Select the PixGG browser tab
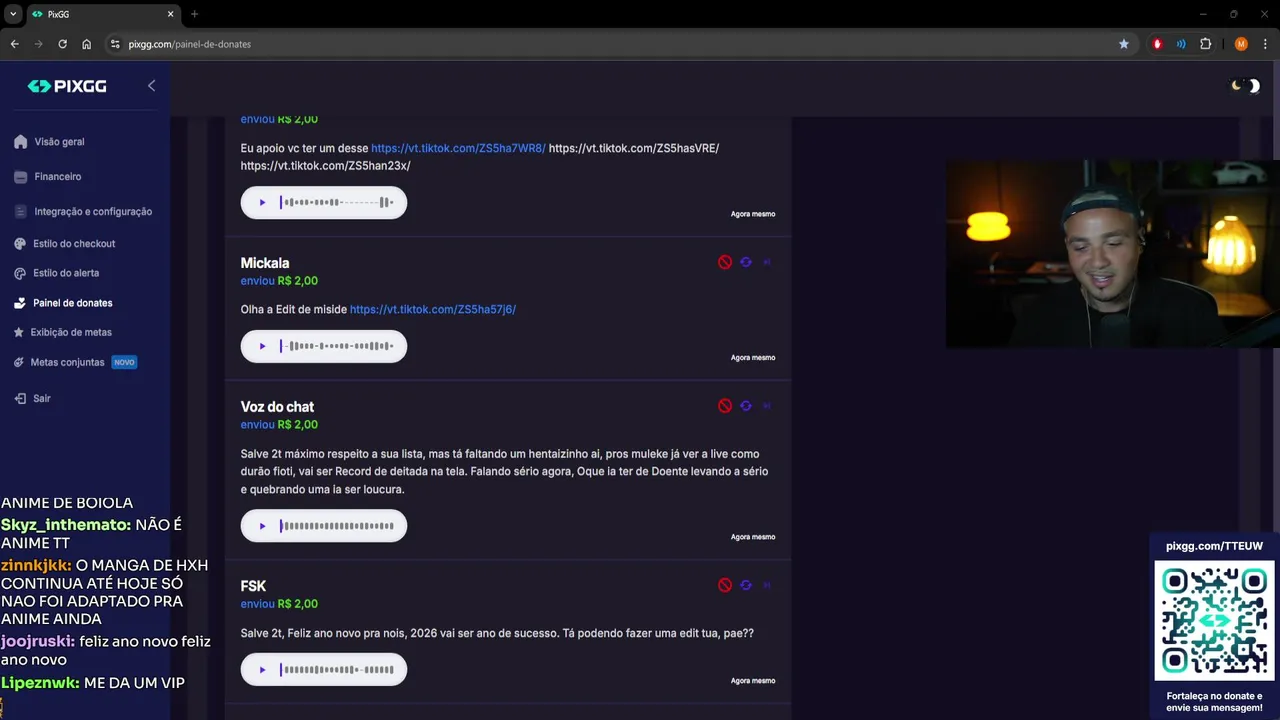 point(103,14)
